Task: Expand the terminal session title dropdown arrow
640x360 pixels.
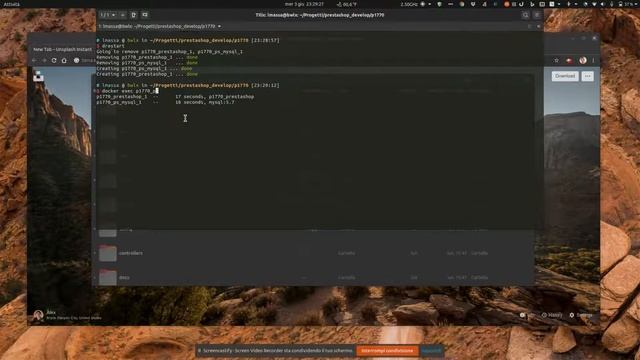Action: [219, 26]
